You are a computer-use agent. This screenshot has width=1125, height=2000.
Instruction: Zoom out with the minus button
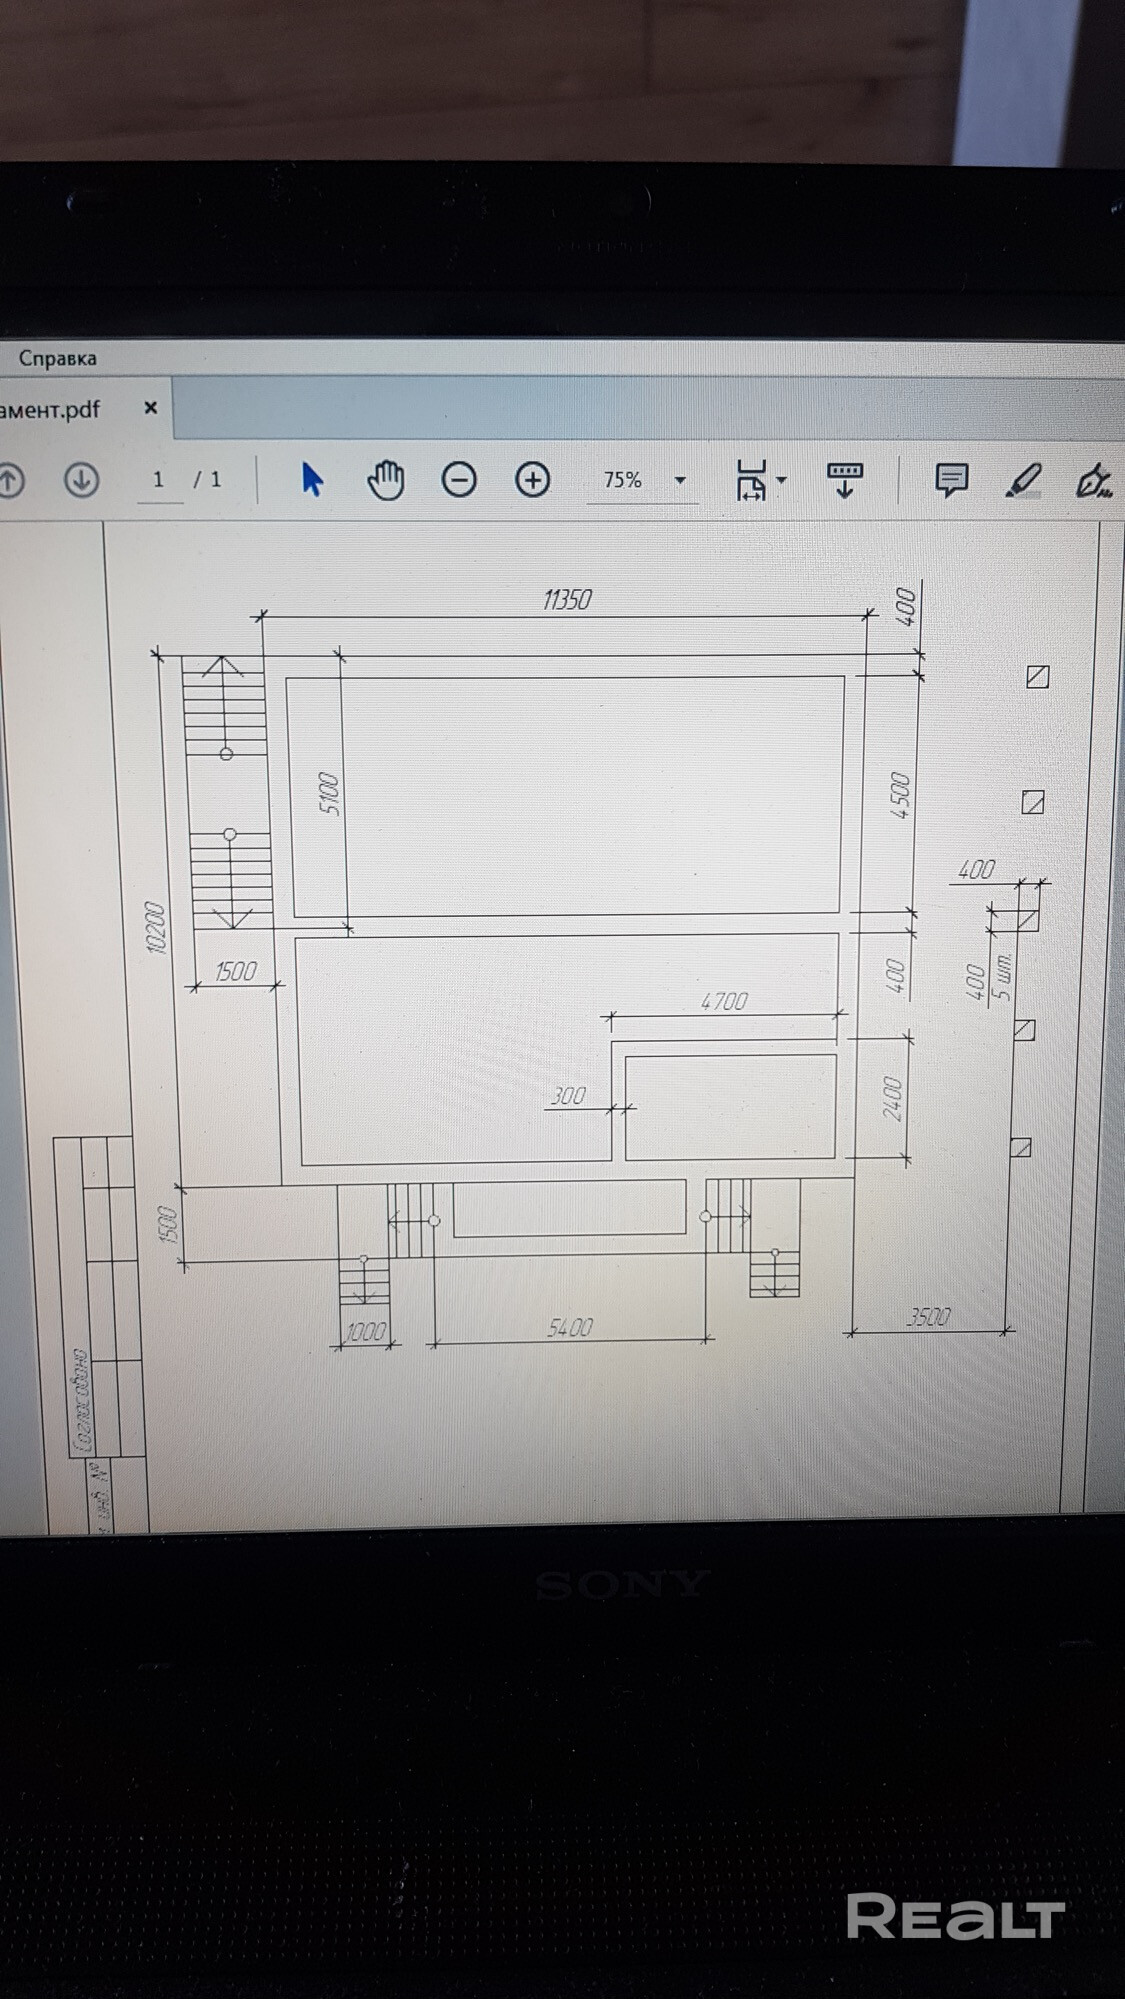459,480
